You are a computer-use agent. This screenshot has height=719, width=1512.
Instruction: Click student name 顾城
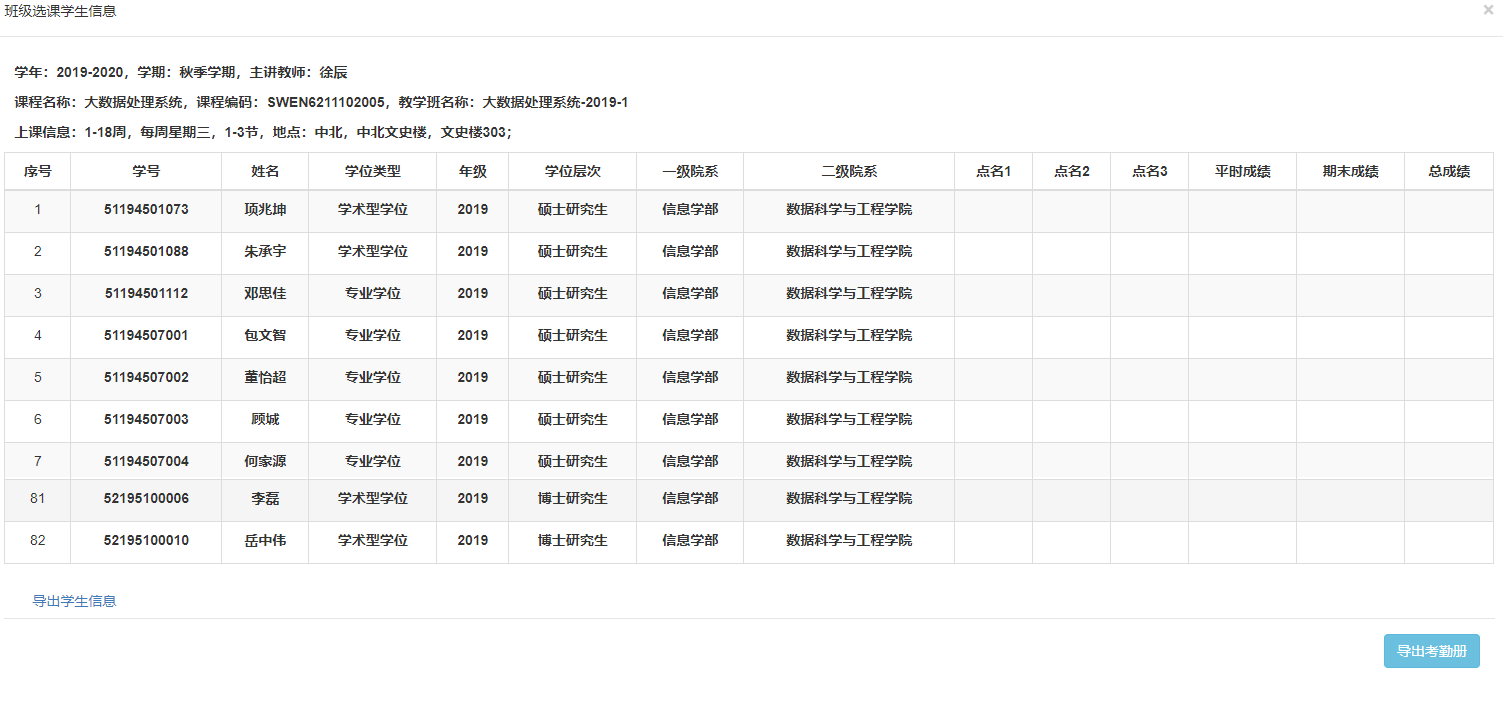click(265, 420)
